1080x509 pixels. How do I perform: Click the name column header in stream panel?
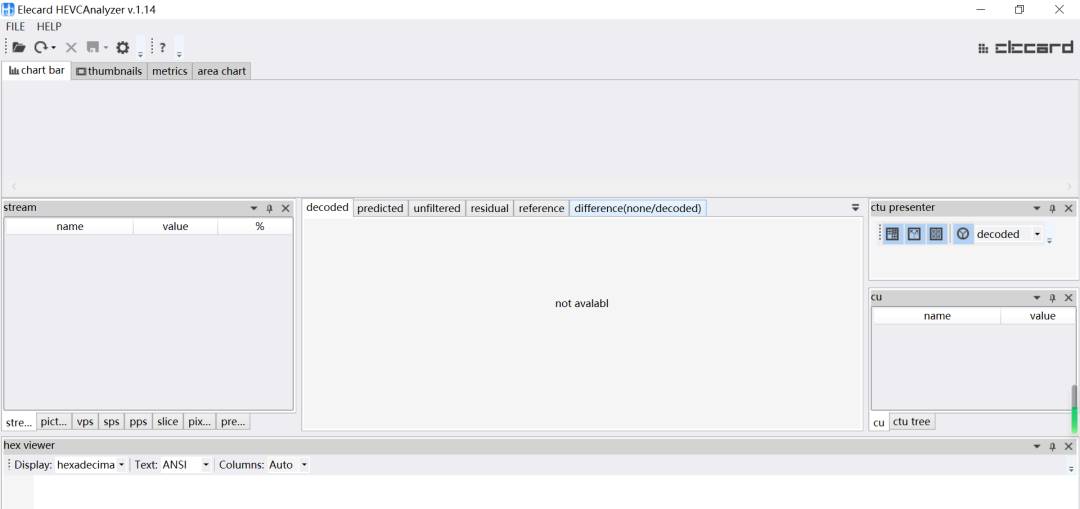(x=70, y=227)
